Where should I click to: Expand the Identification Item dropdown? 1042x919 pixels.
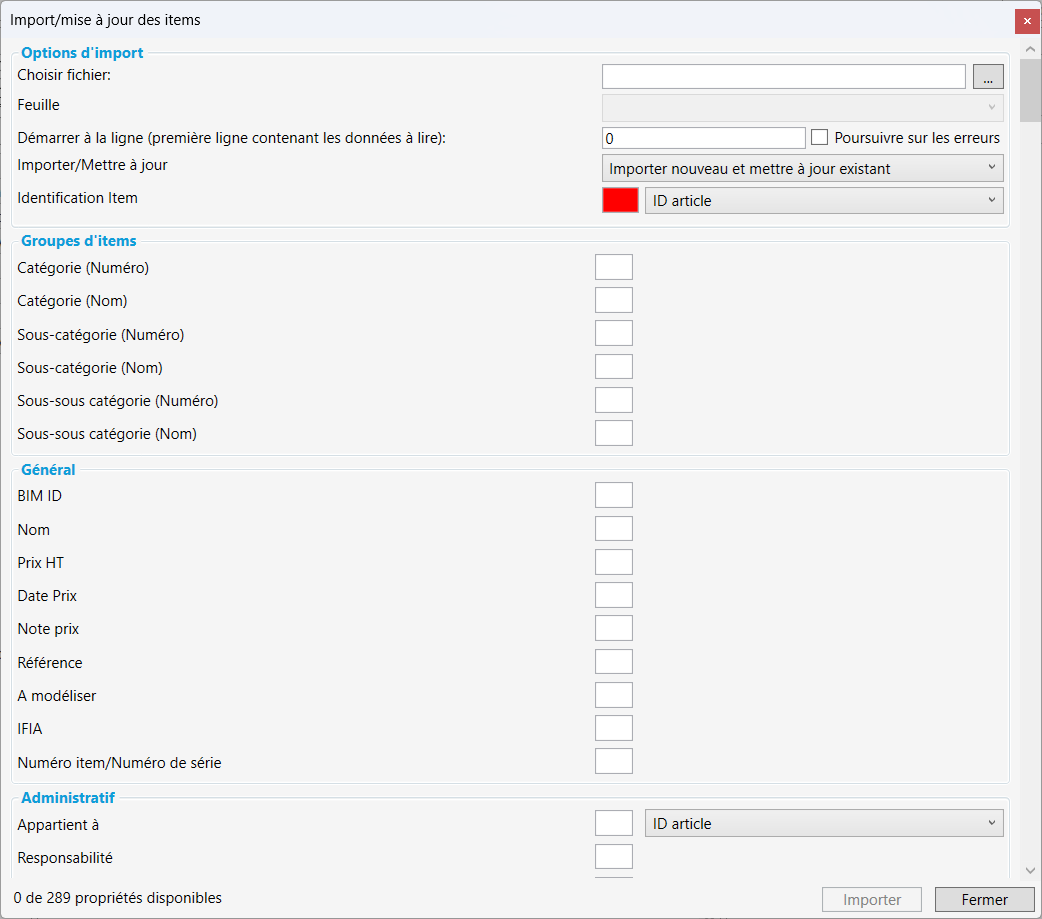coord(824,200)
